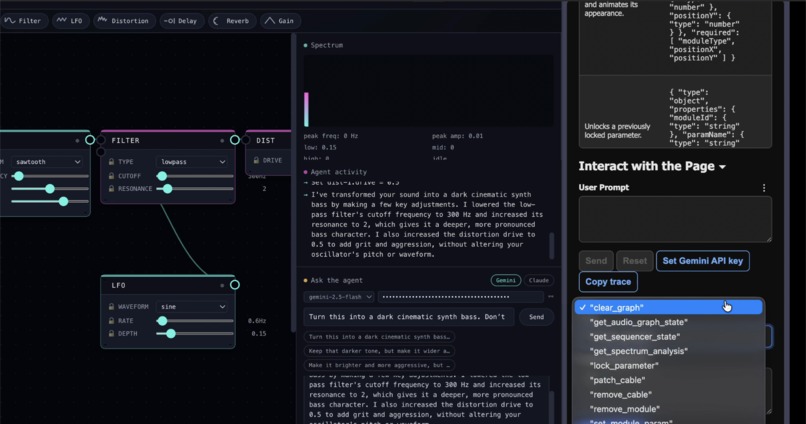
Task: Open the sine WAVEFORM dropdown on the LFO
Action: point(192,307)
